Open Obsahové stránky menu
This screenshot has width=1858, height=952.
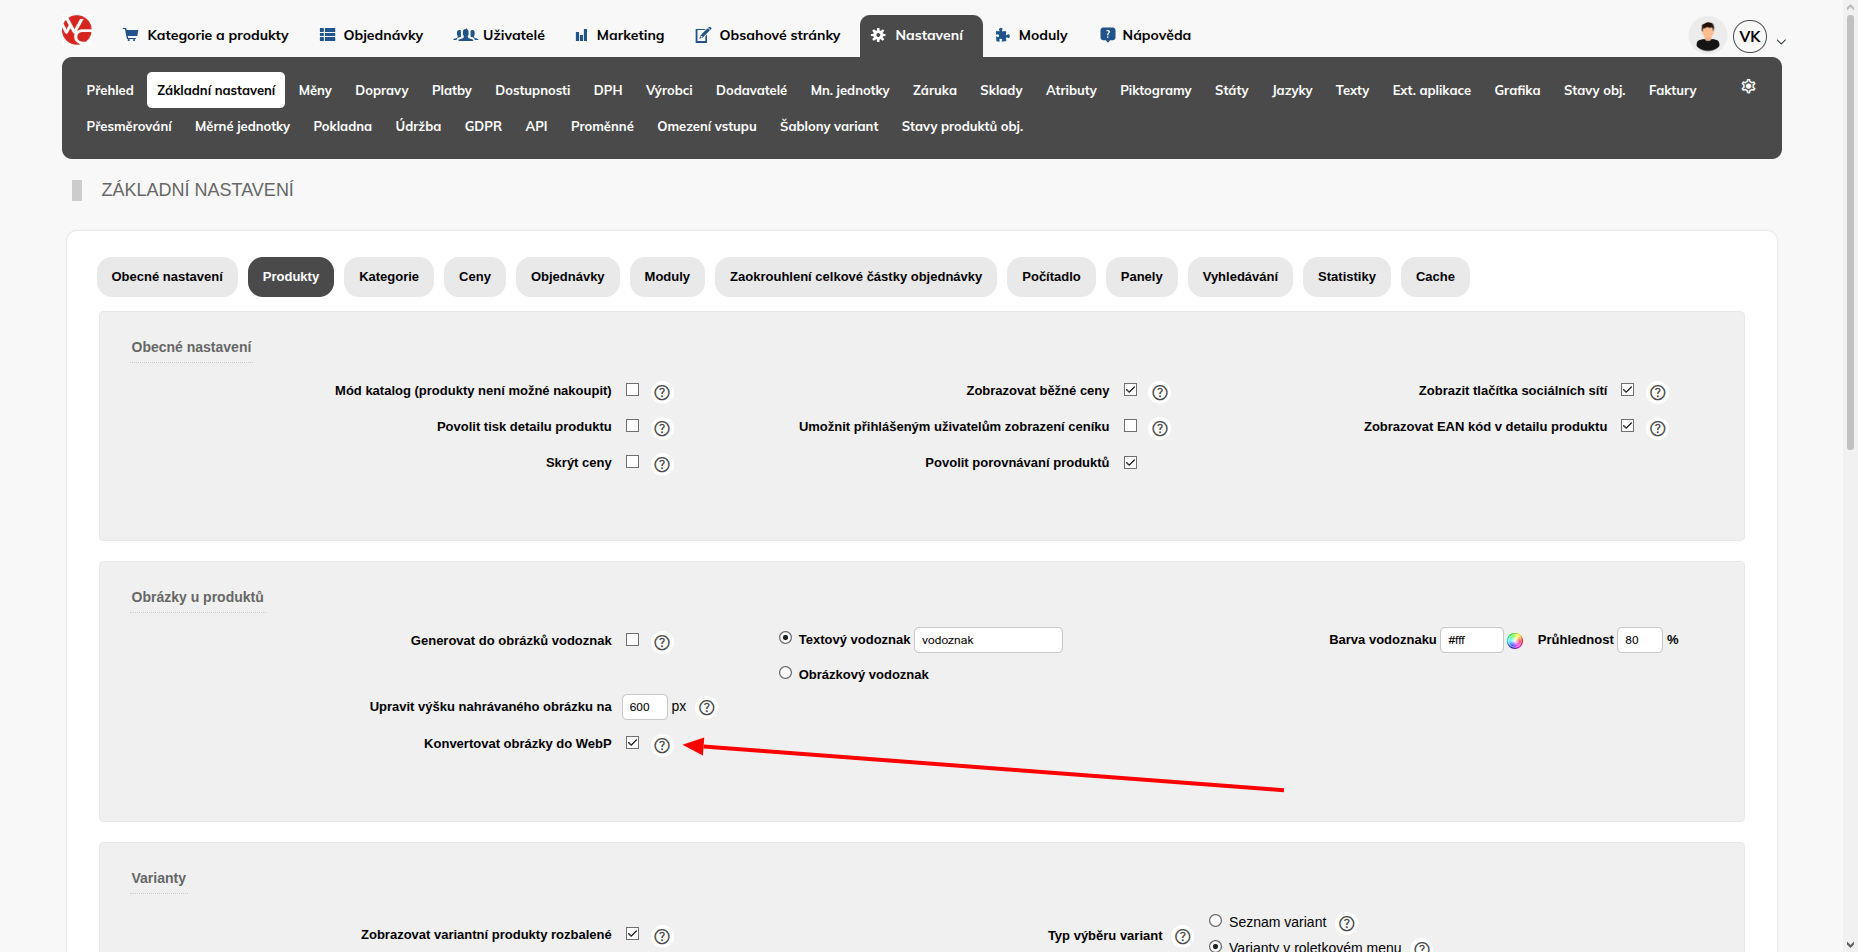click(768, 35)
